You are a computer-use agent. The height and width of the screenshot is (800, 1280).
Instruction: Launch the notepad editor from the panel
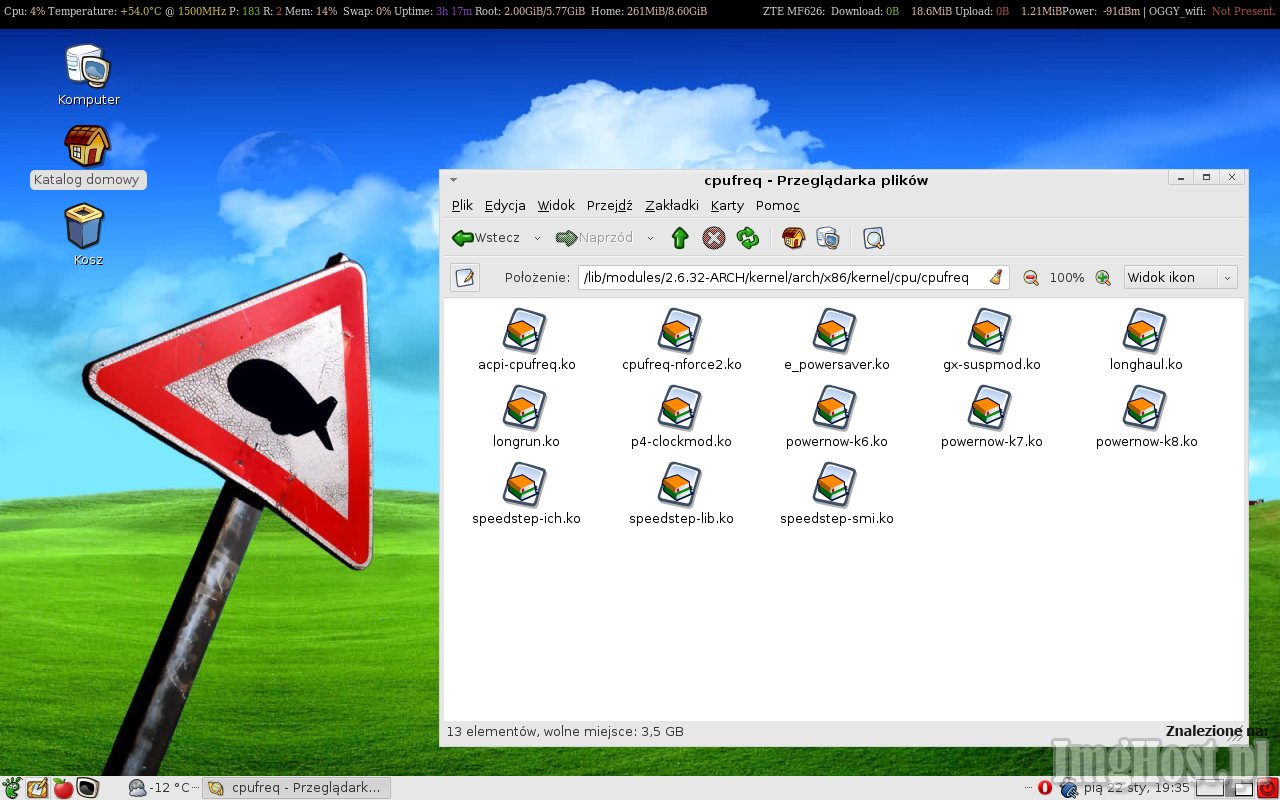(x=38, y=788)
